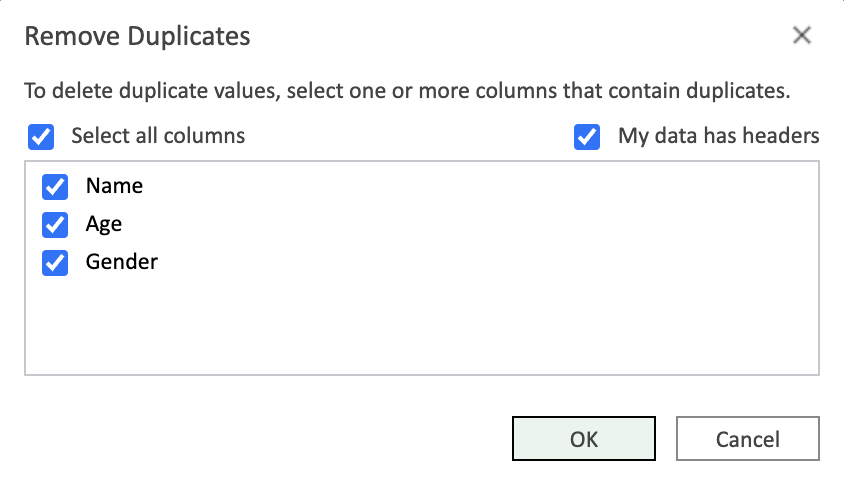This screenshot has height=484, width=844.
Task: Deselect the Age column checkbox
Action: [55, 224]
